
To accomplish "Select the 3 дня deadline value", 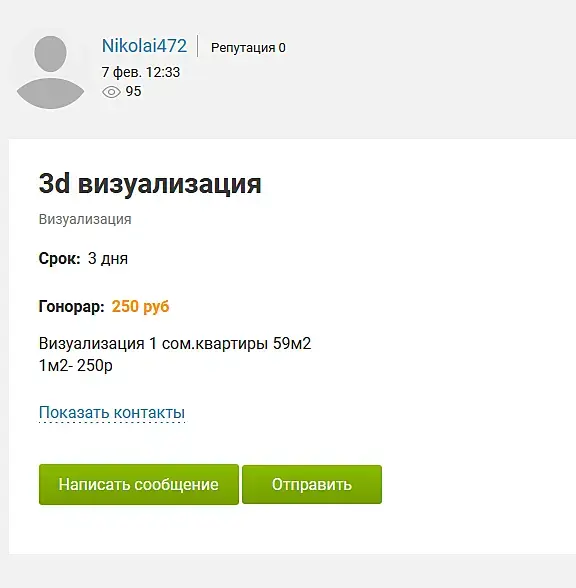I will pyautogui.click(x=108, y=259).
